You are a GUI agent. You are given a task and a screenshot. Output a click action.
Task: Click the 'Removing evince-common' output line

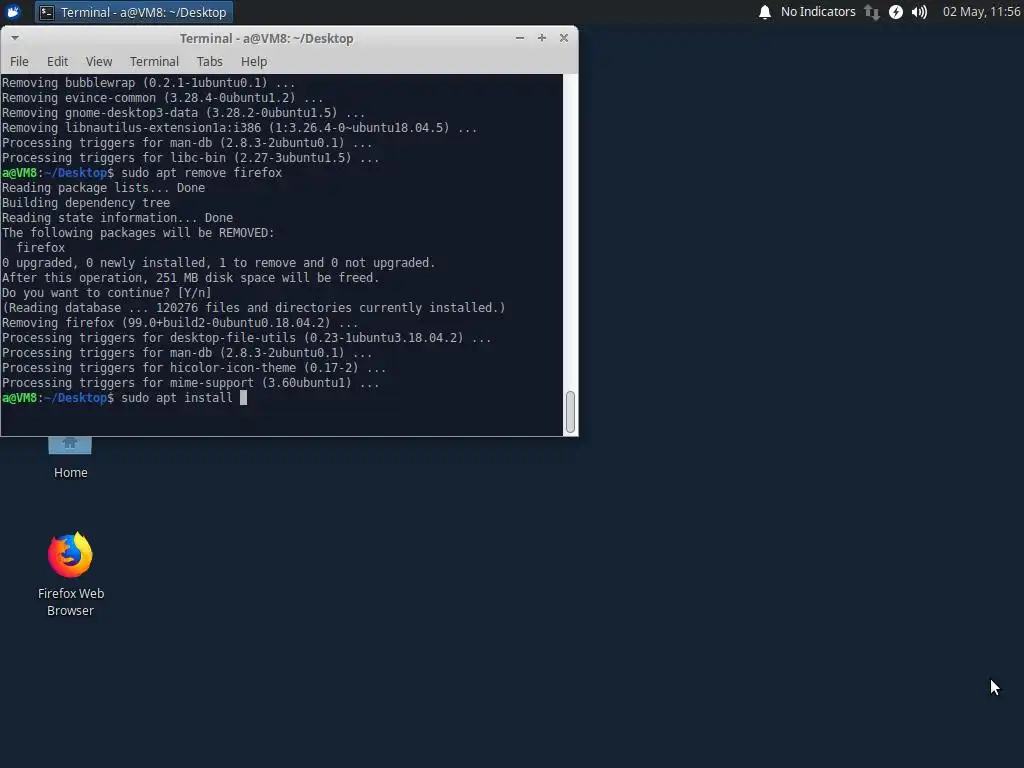point(162,98)
